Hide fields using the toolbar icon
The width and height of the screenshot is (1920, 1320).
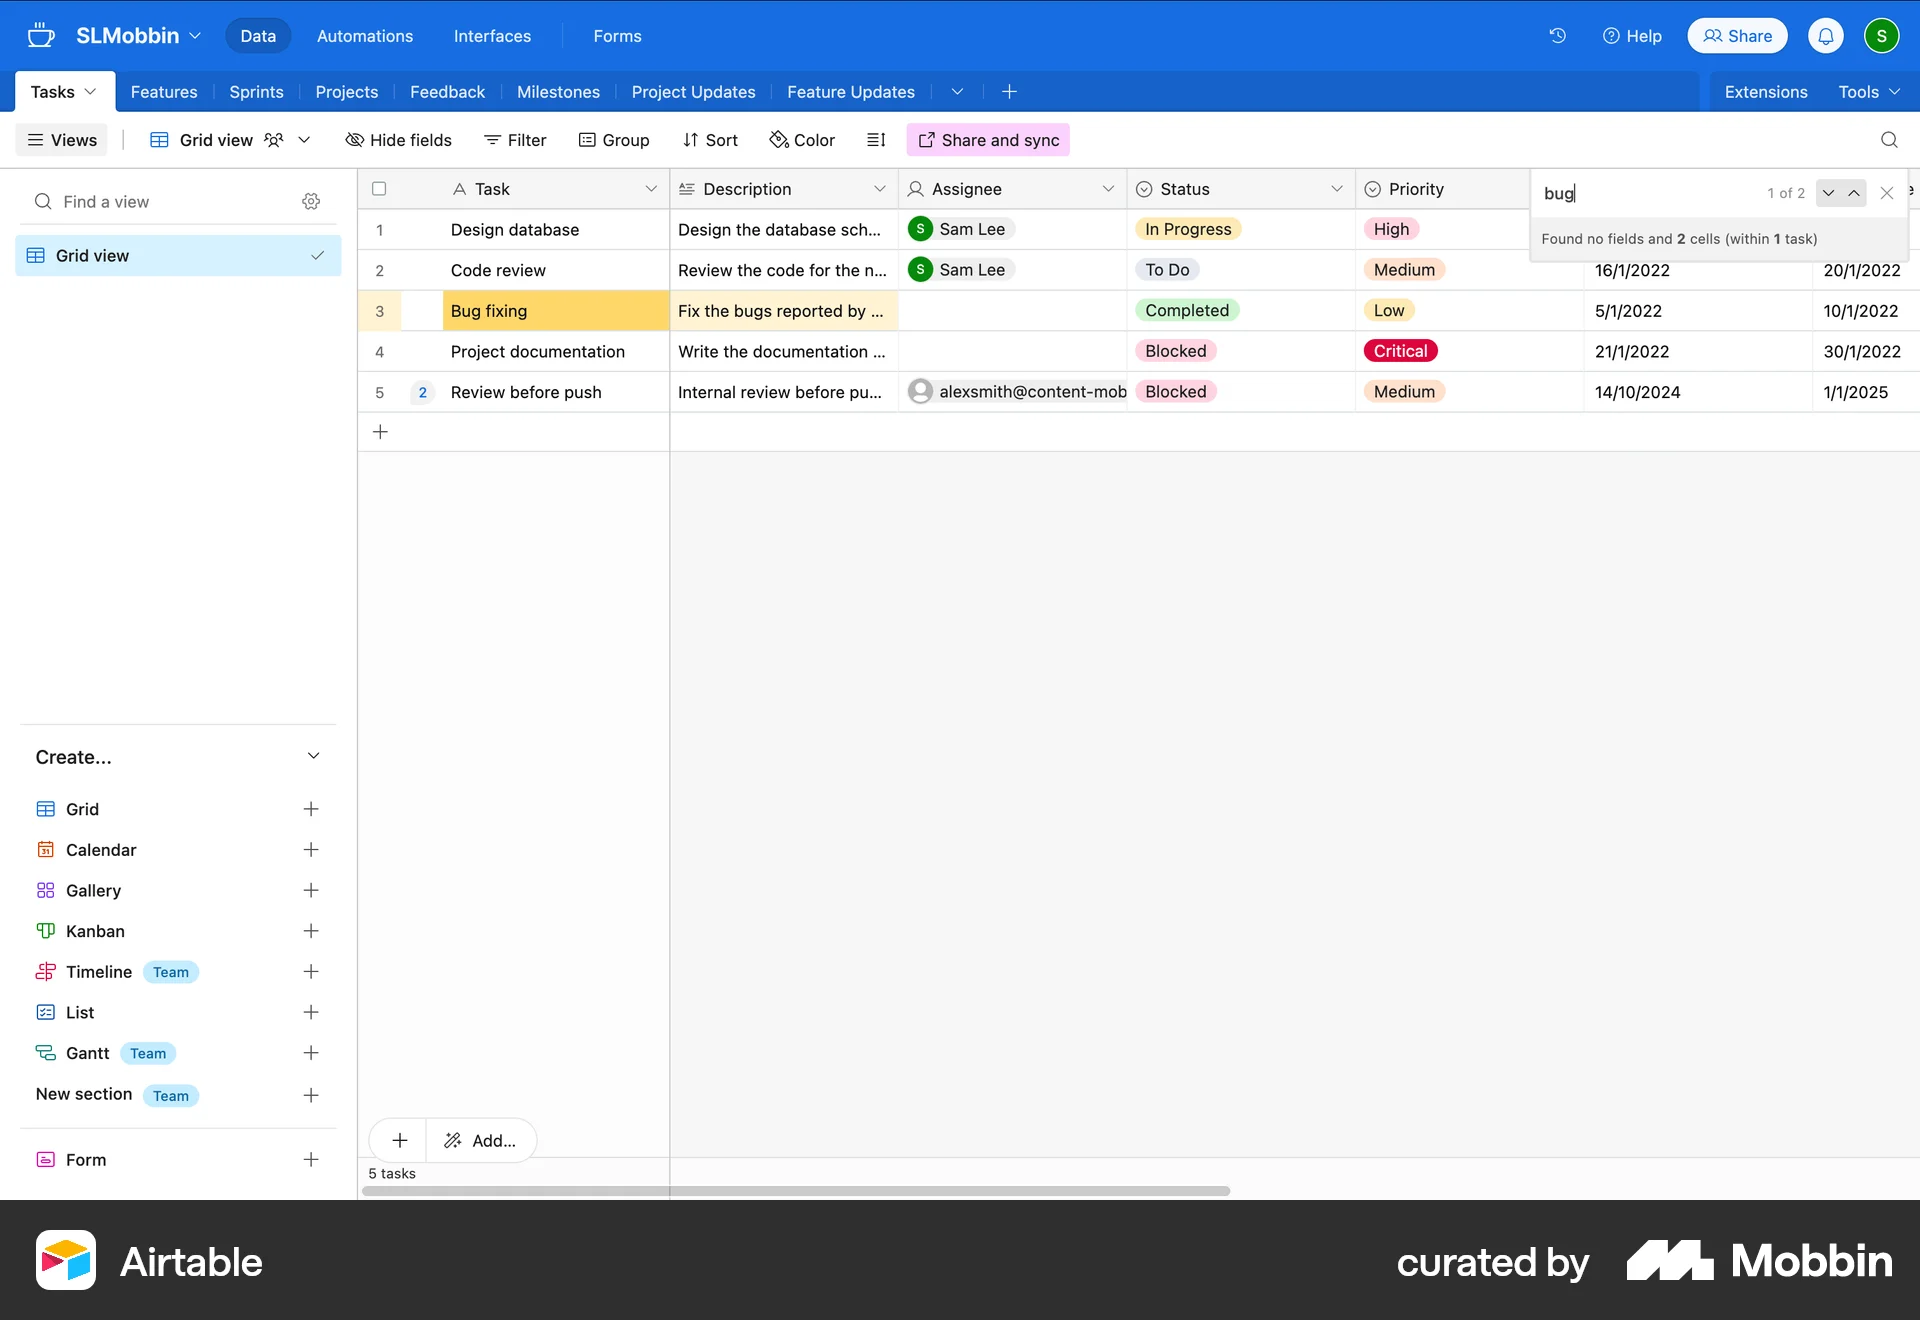pos(398,140)
